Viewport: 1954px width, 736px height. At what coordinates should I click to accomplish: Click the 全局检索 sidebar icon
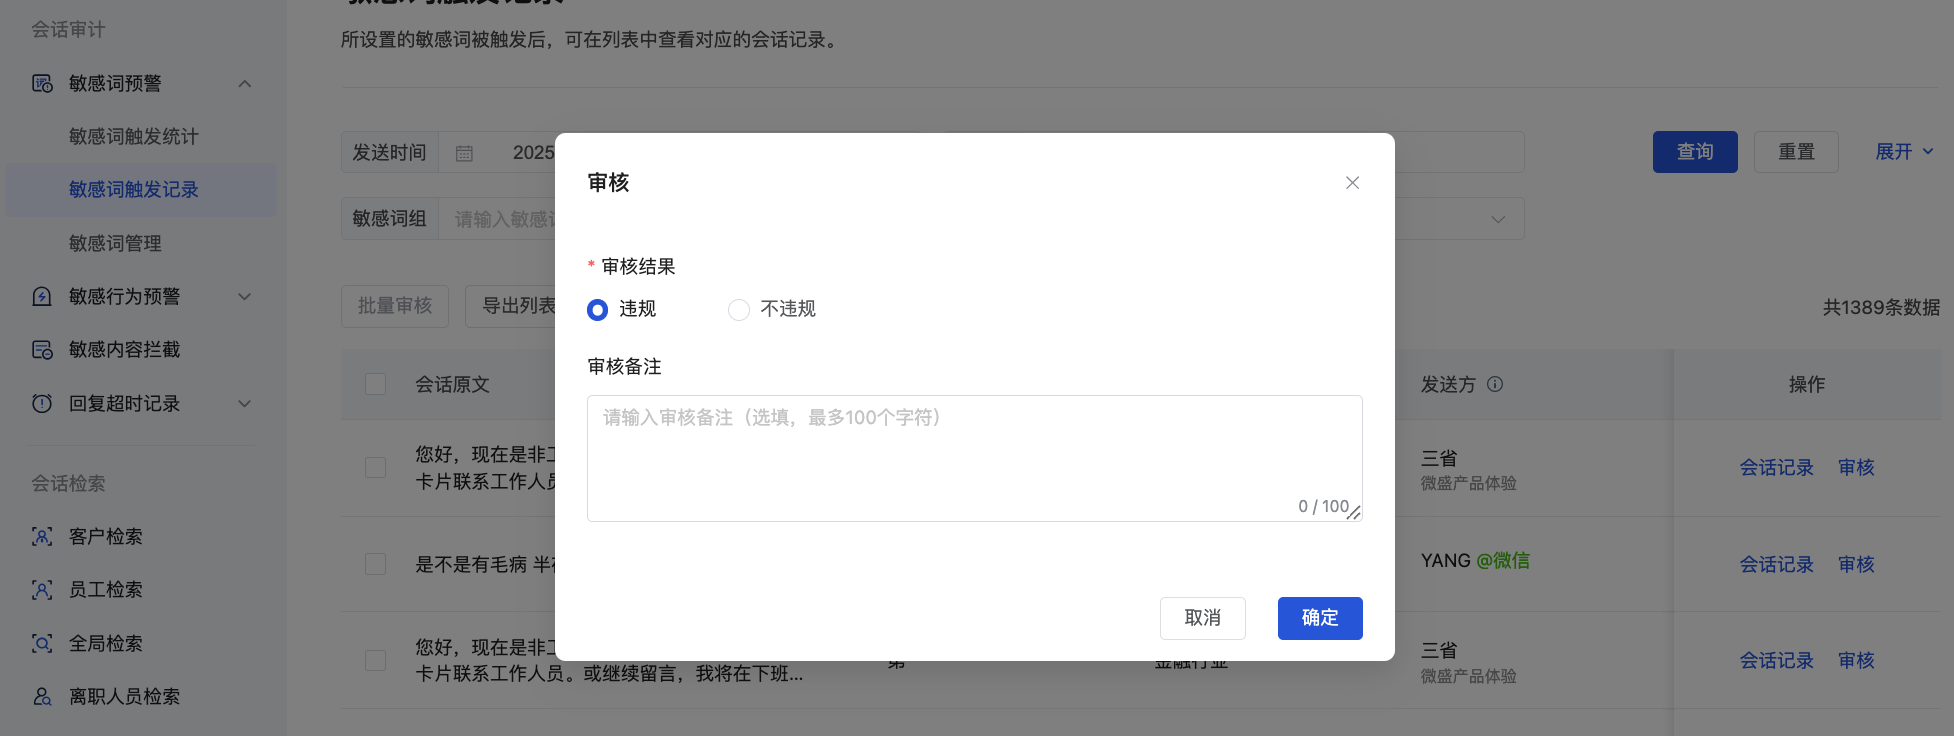coord(42,644)
